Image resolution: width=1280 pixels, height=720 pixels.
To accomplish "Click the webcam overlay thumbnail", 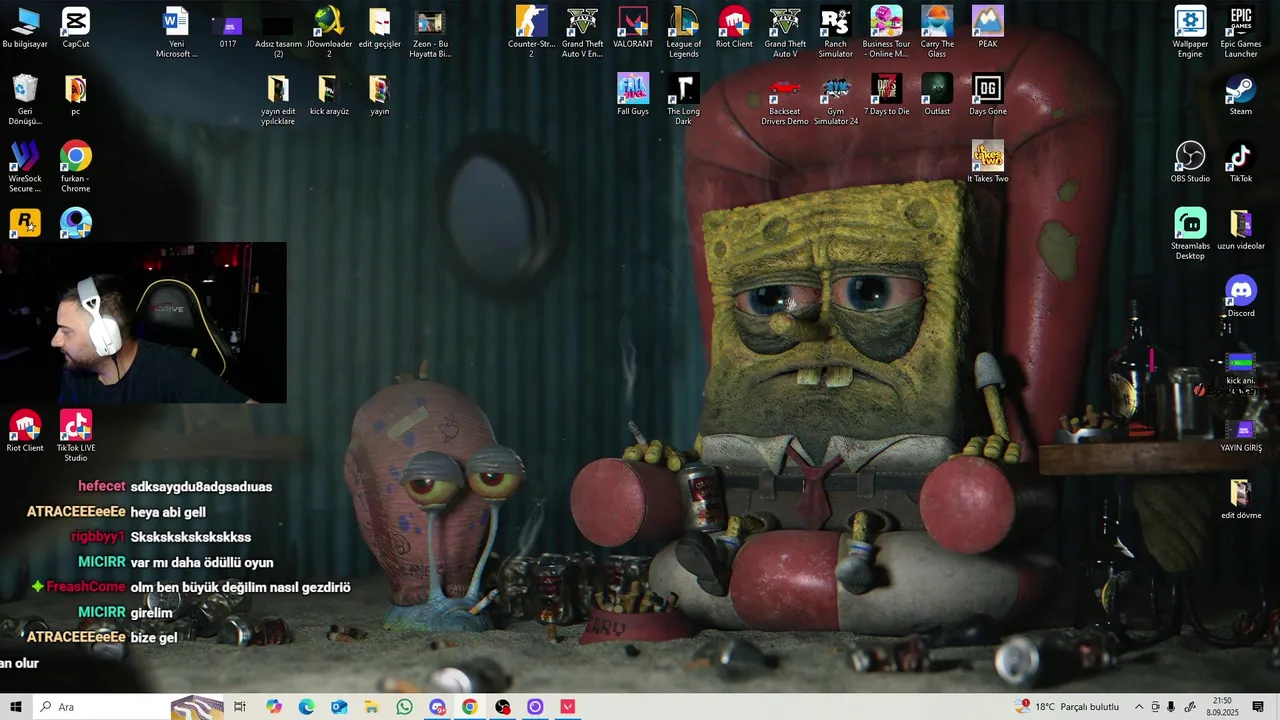I will pos(143,322).
